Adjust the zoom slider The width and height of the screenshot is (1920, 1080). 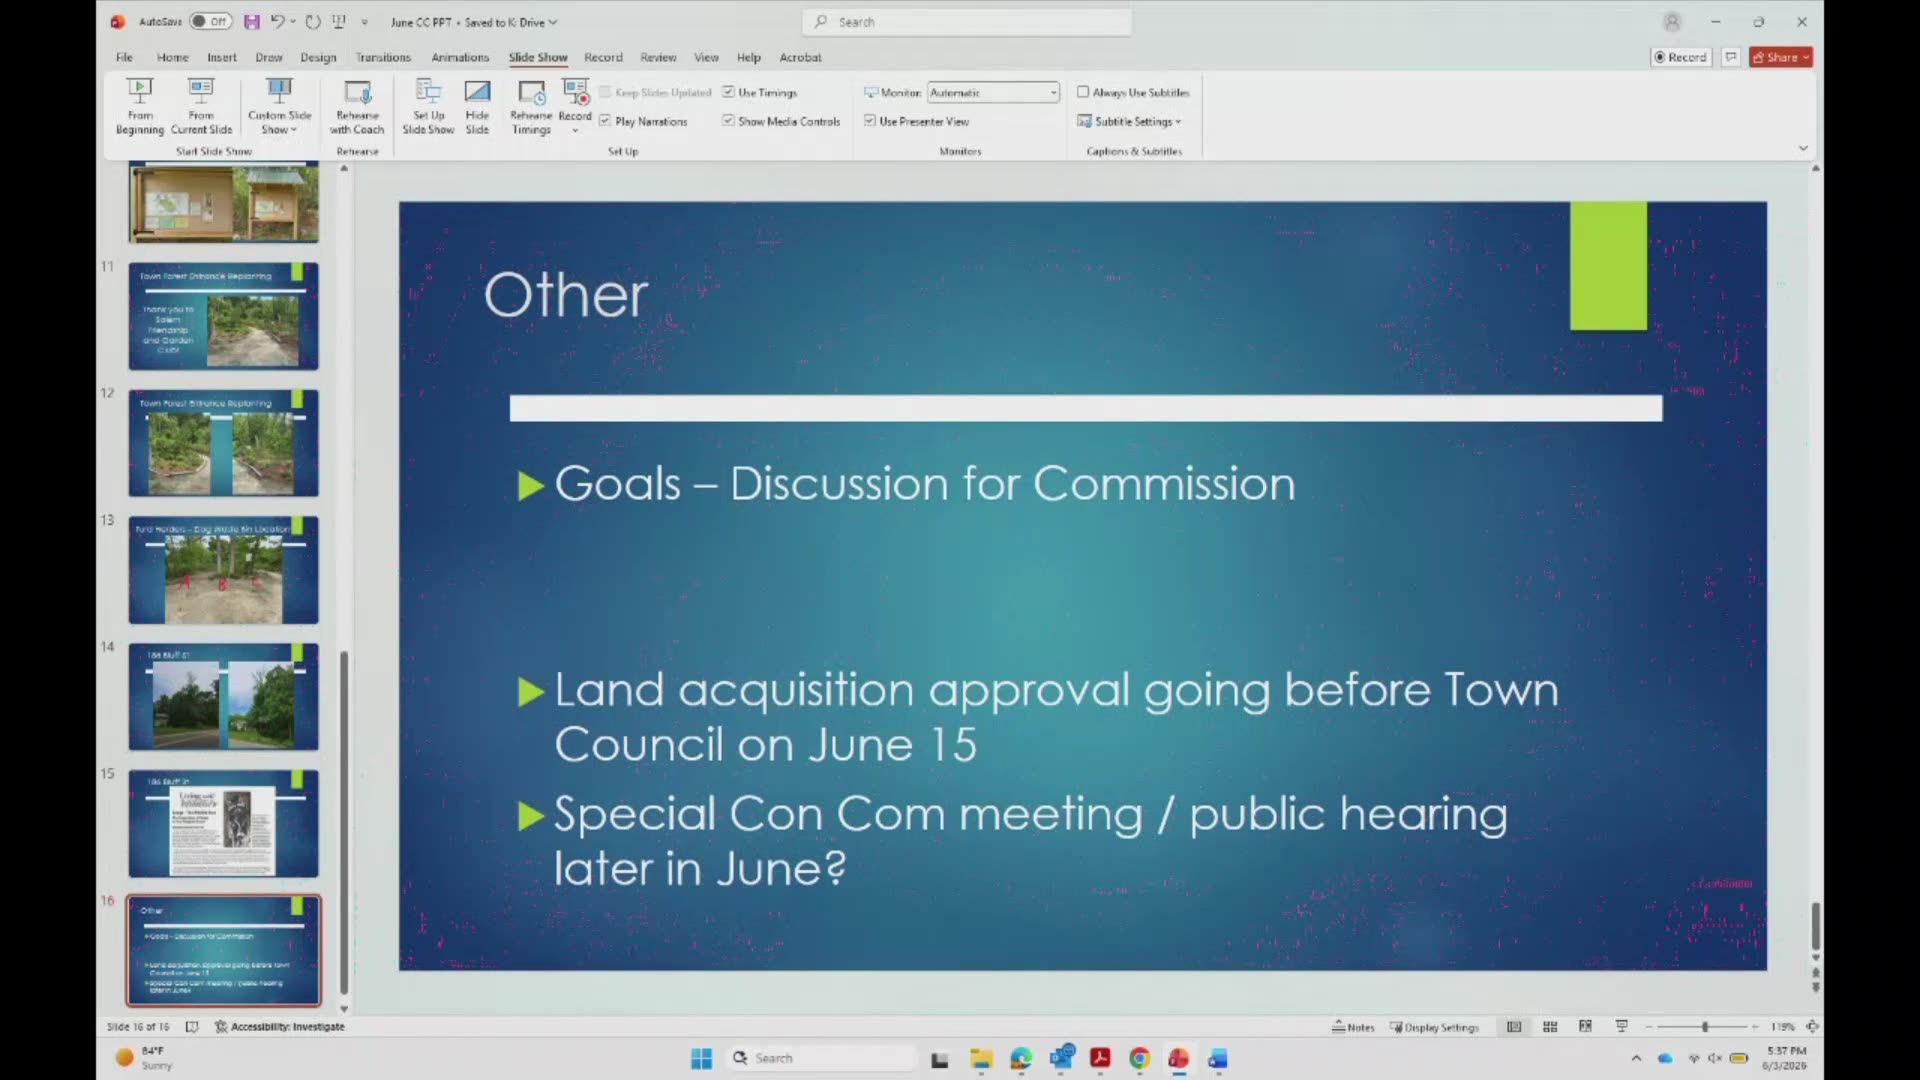(1704, 1027)
